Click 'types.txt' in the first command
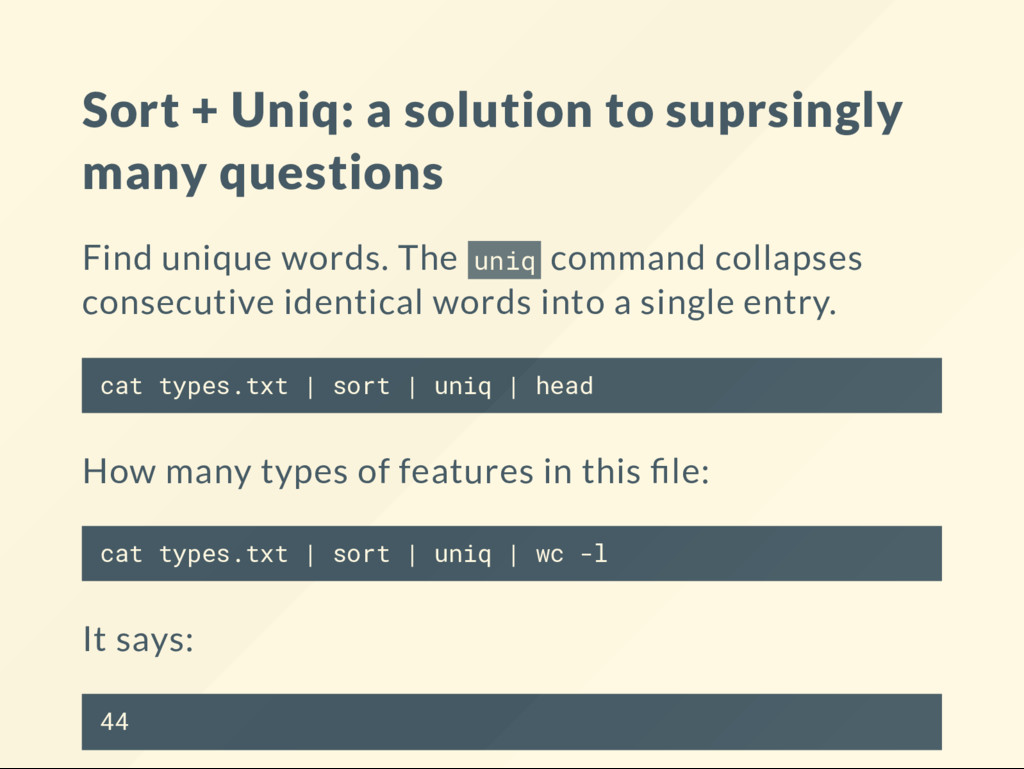The image size is (1024, 769). [x=223, y=386]
